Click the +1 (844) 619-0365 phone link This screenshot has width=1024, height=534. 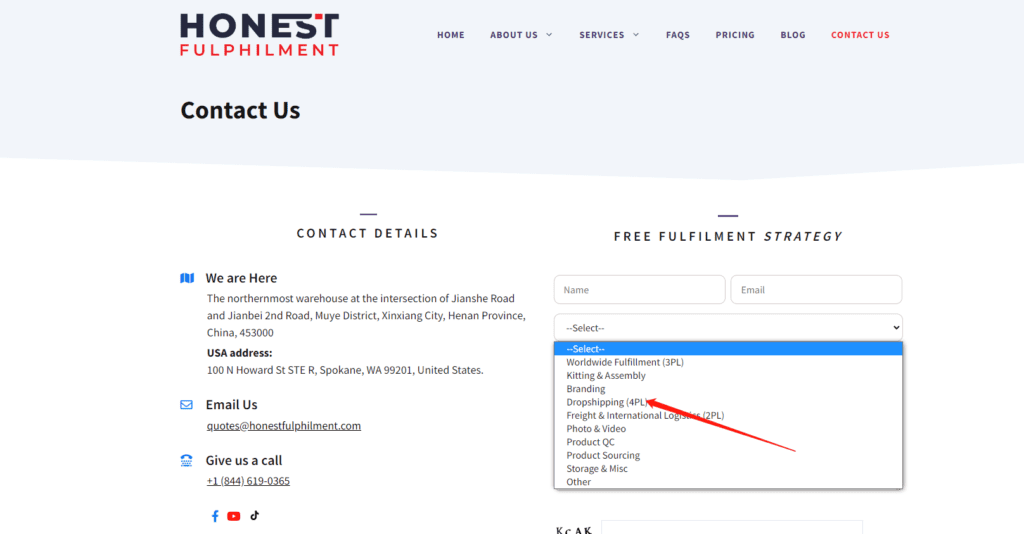(248, 481)
